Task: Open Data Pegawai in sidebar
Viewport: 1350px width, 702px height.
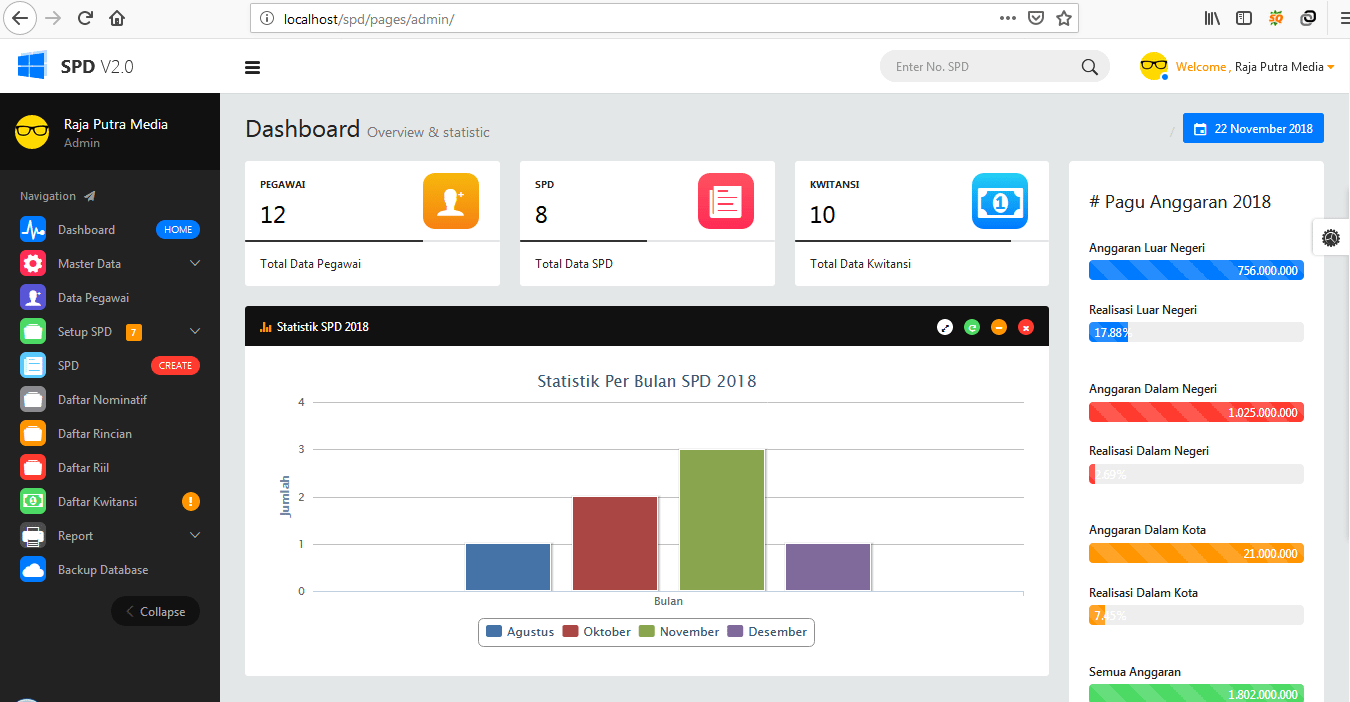Action: 93,298
